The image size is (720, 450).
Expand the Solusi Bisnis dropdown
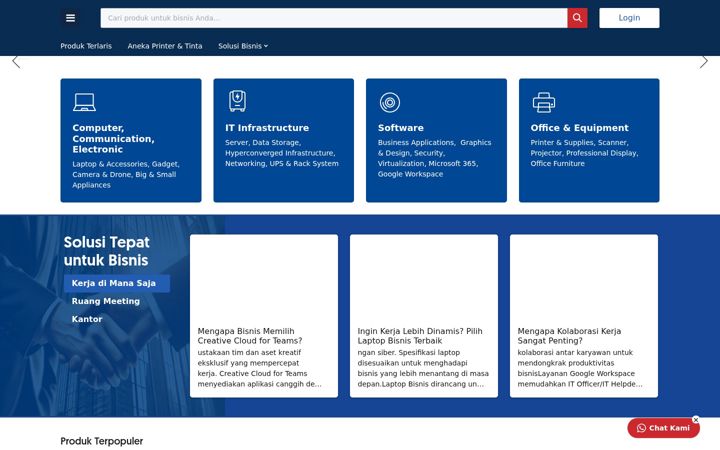pyautogui.click(x=243, y=46)
